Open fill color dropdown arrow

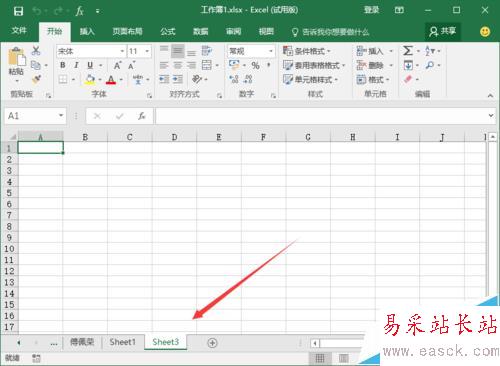coord(100,80)
